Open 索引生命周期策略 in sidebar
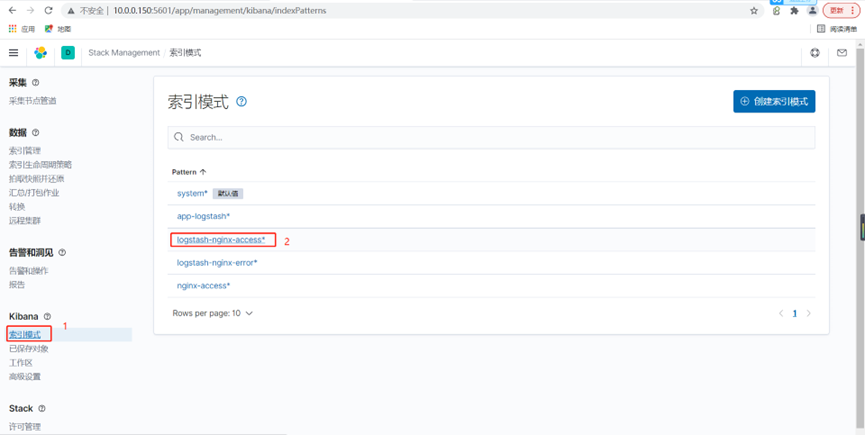 (40, 165)
